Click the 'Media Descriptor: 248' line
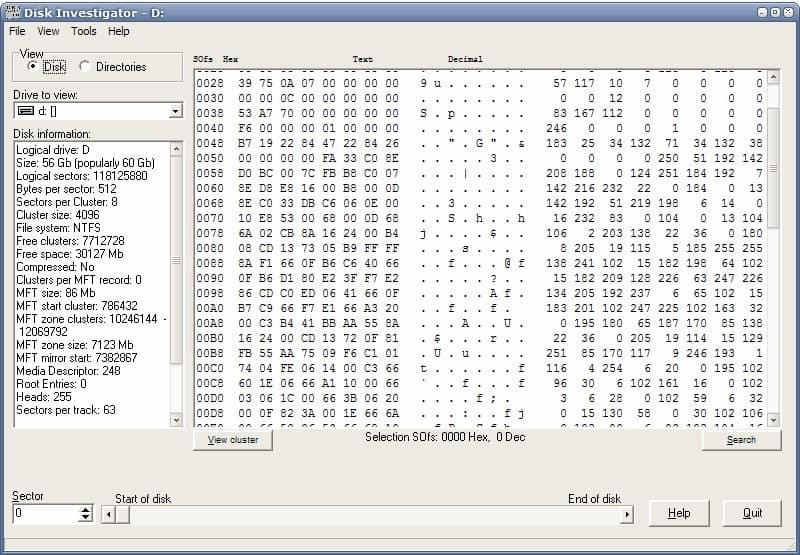 tap(68, 371)
